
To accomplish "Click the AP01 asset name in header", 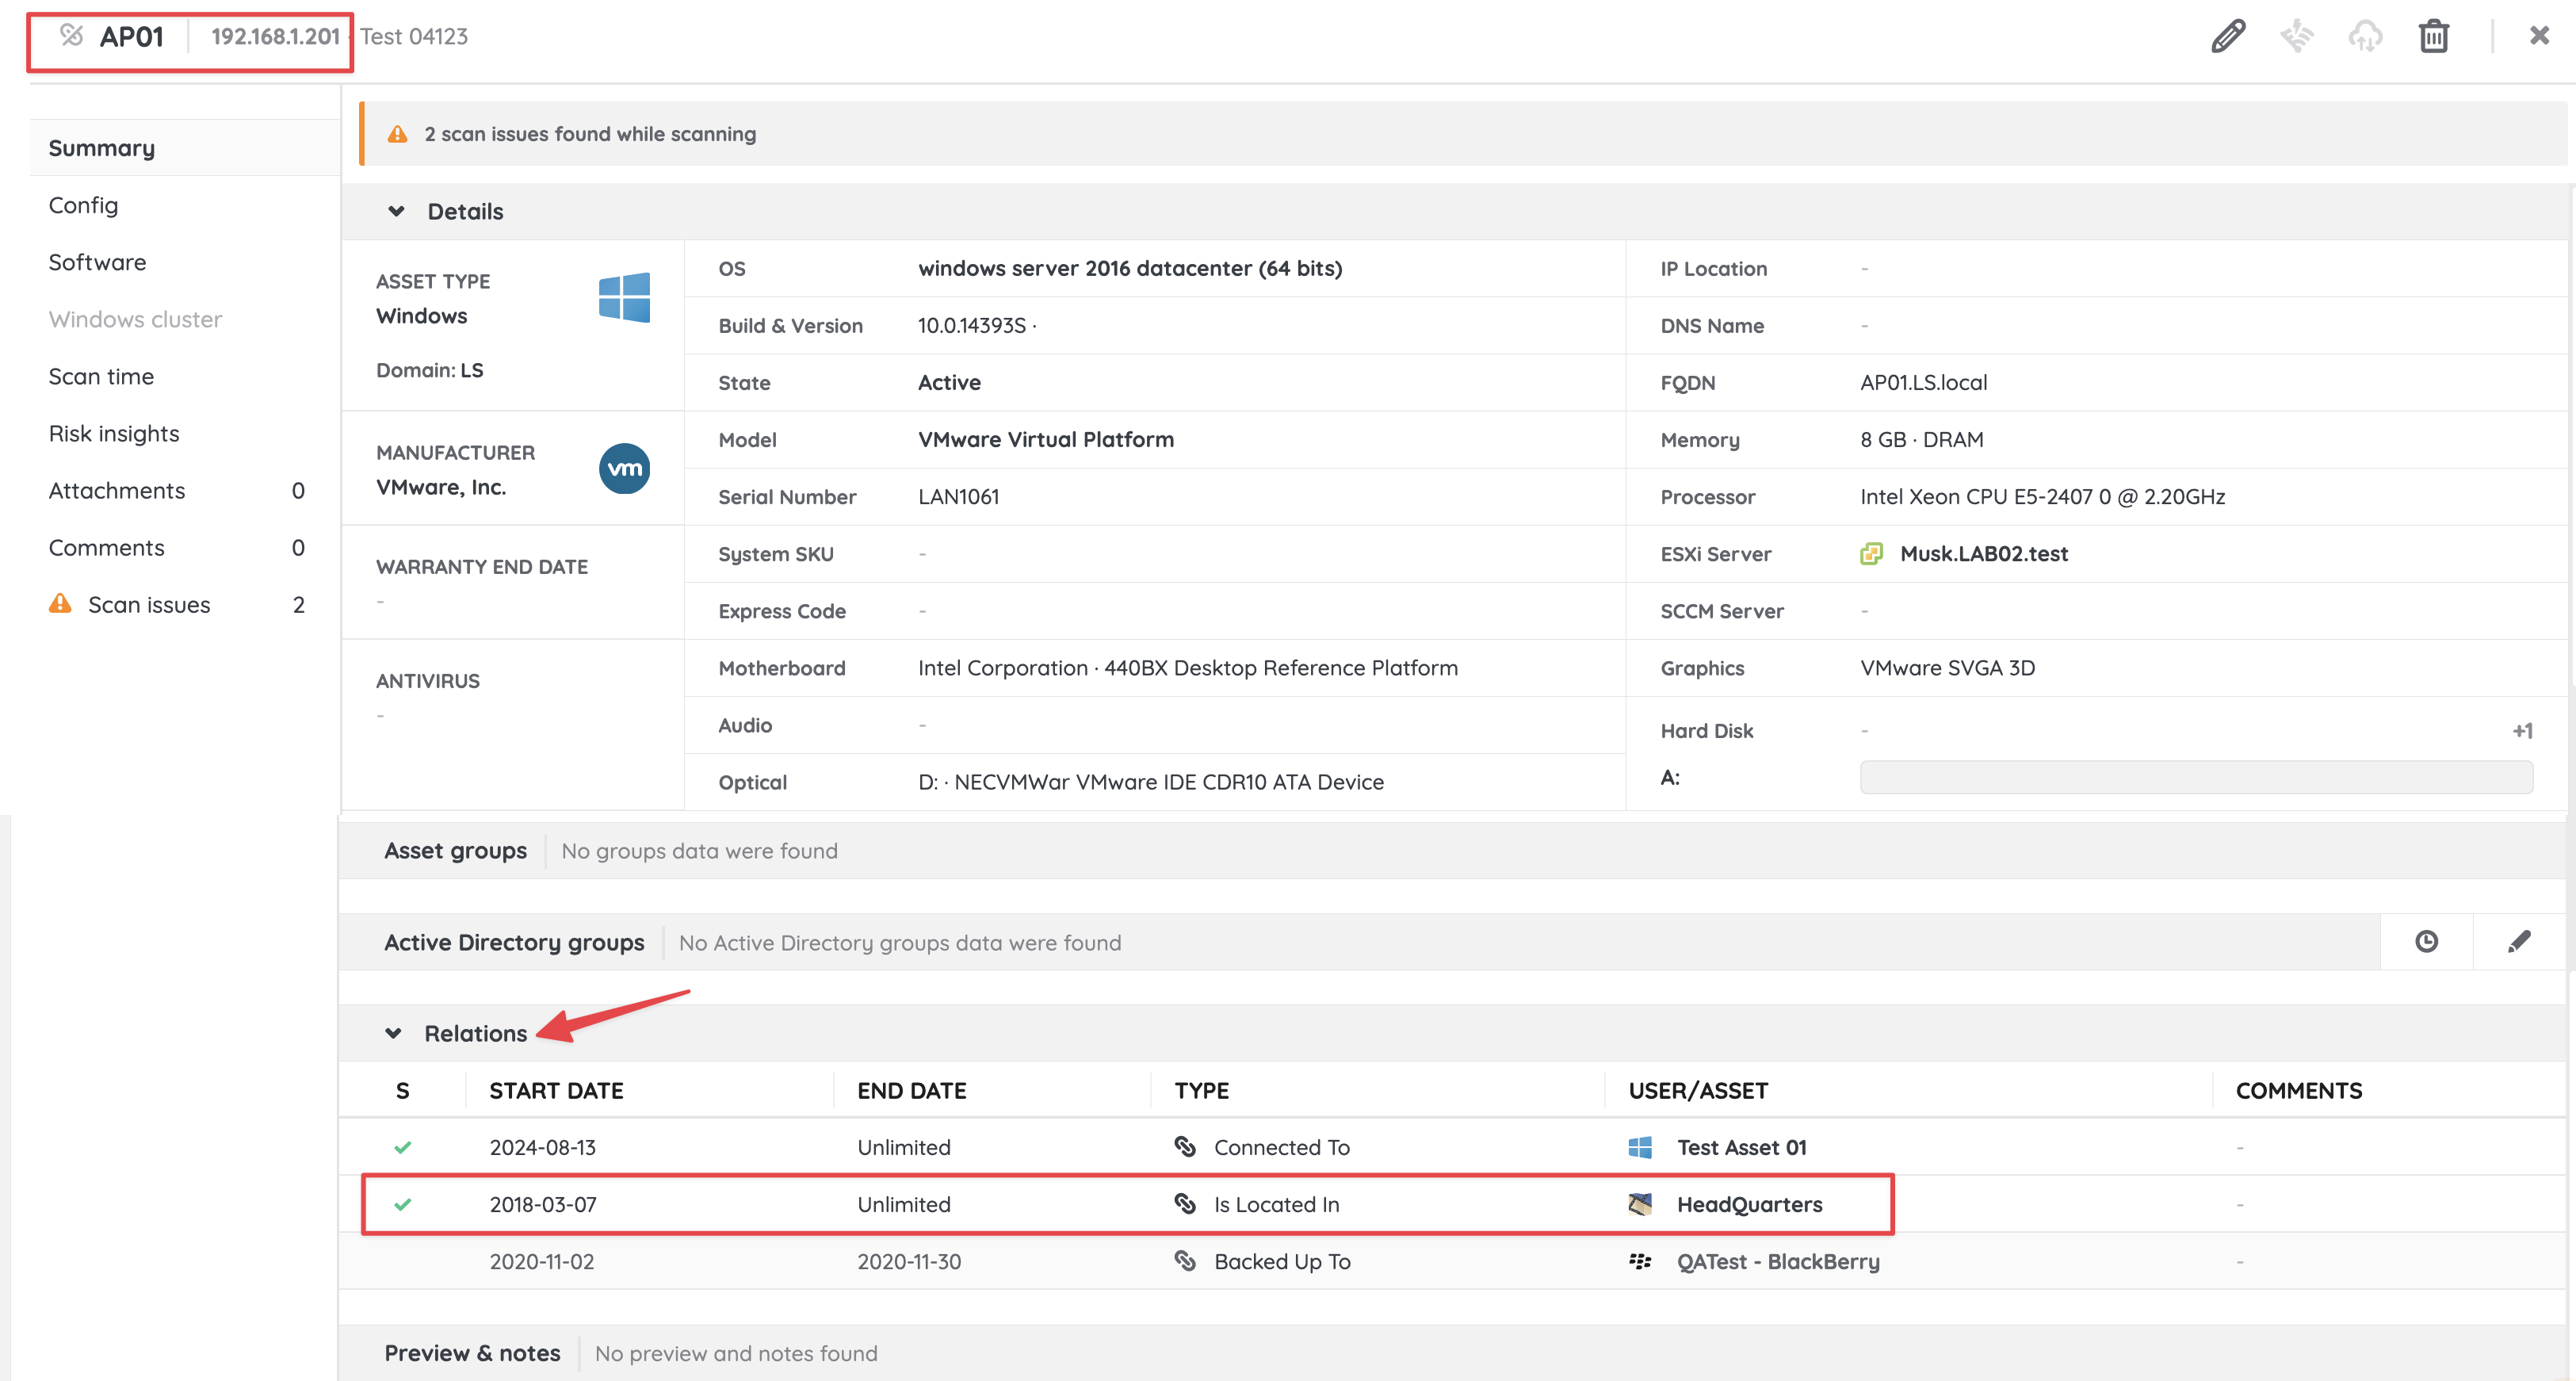I will click(131, 36).
